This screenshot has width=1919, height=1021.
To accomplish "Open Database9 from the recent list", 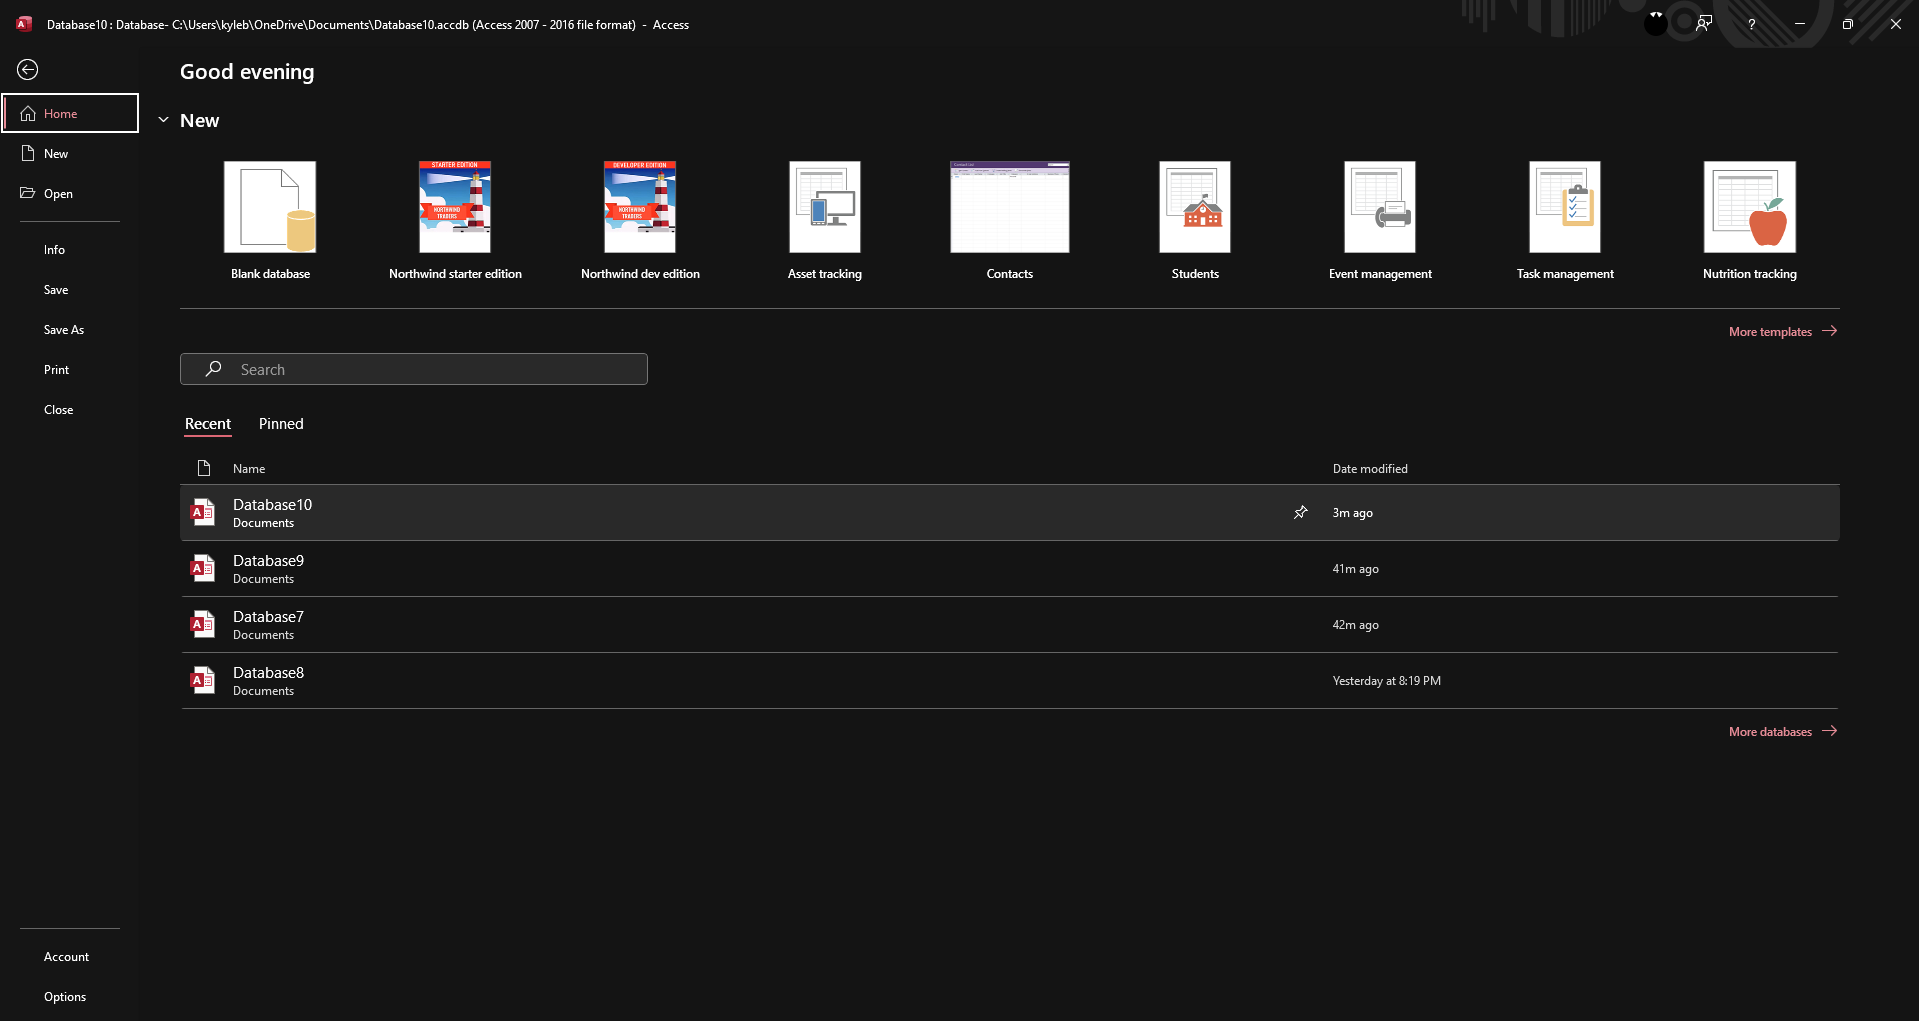I will 268,568.
